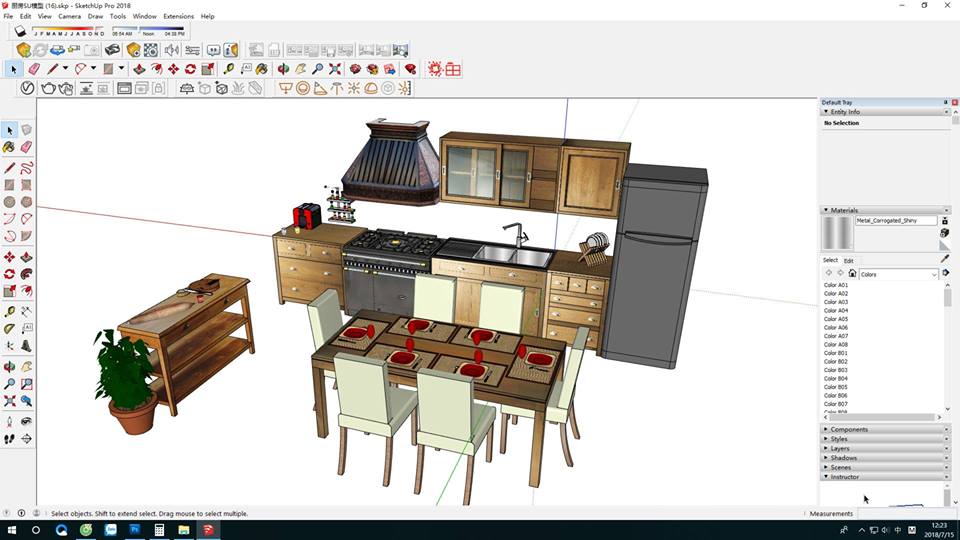Choose the Orbit tool in left toolbar

click(x=9, y=367)
